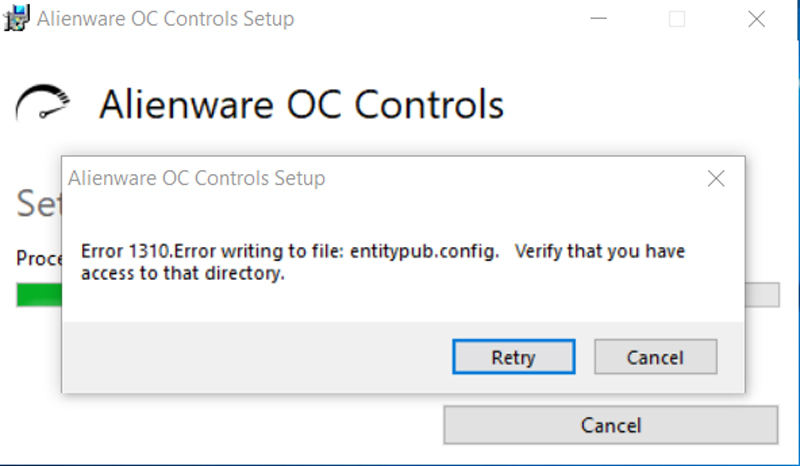Image resolution: width=800 pixels, height=466 pixels.
Task: Click the 'access to that directory' line
Action: point(183,273)
